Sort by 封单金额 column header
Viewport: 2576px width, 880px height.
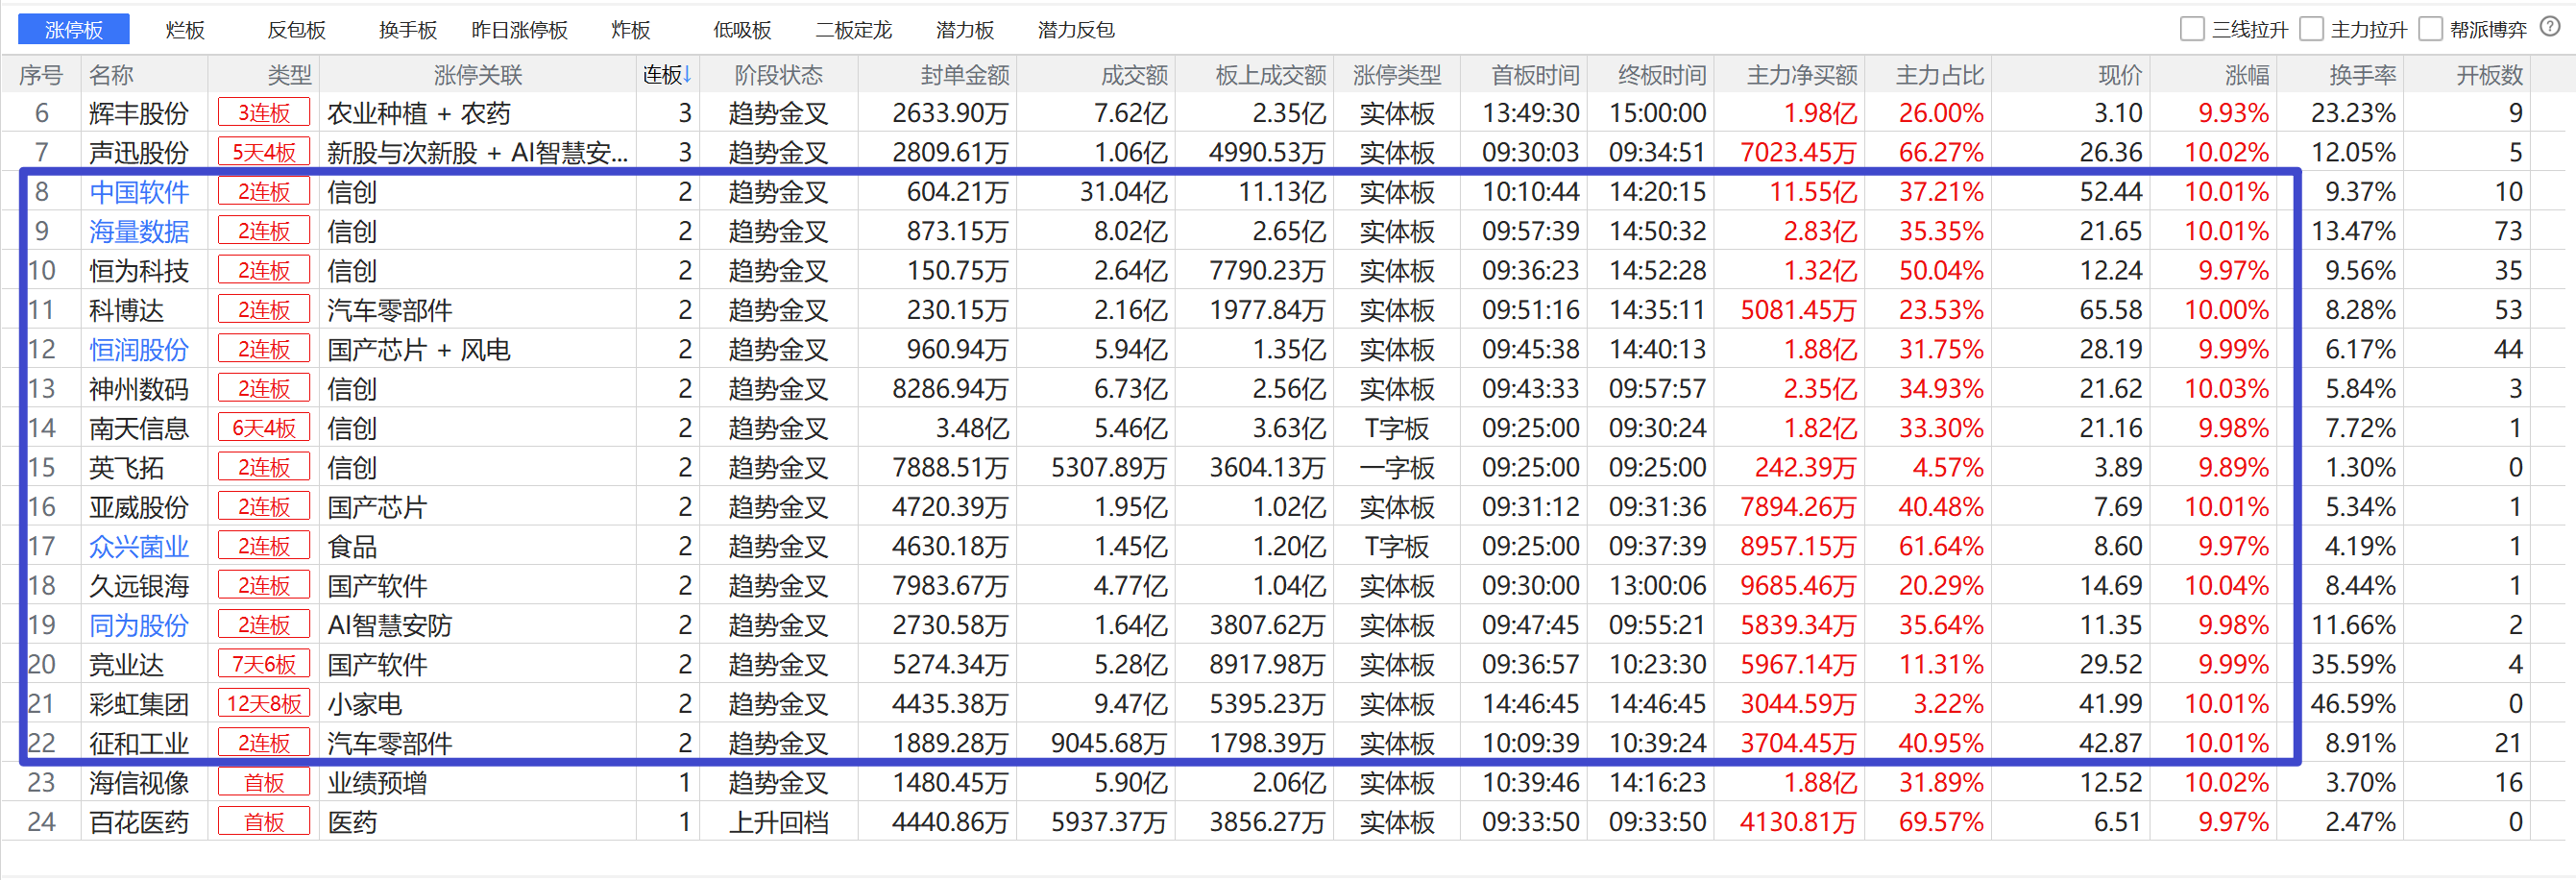click(x=964, y=74)
